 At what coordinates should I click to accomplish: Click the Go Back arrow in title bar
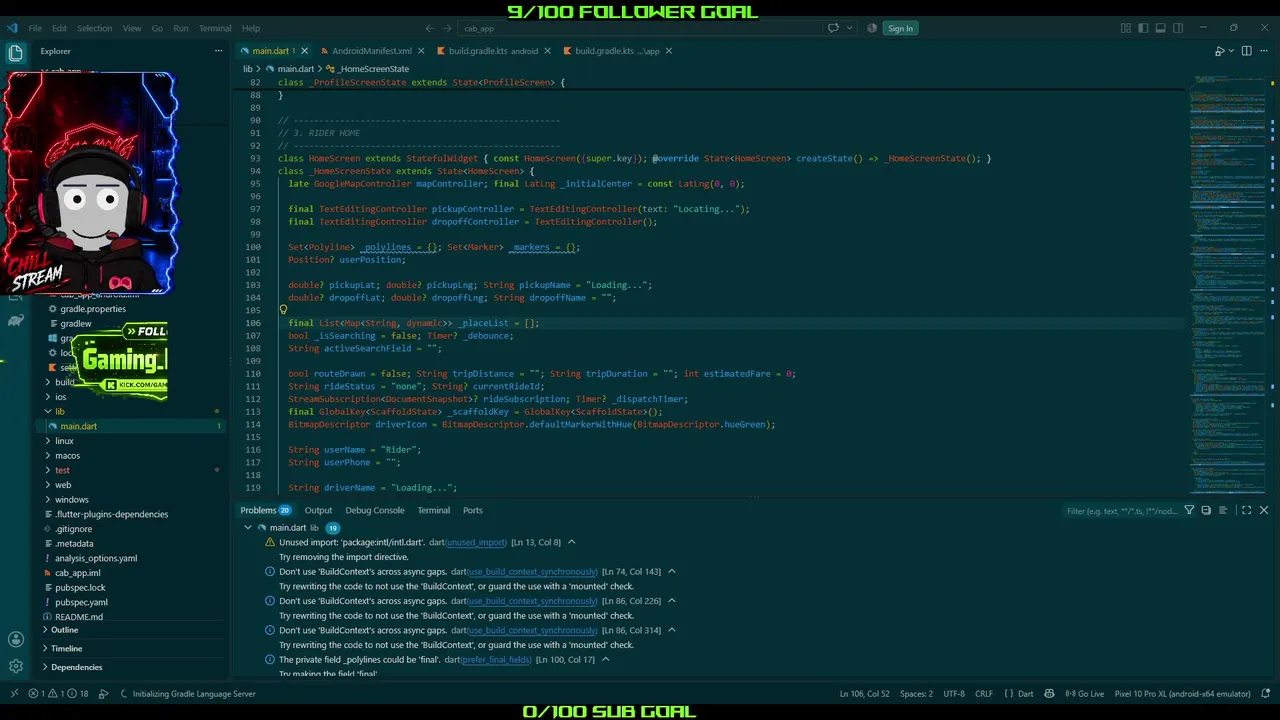[429, 28]
